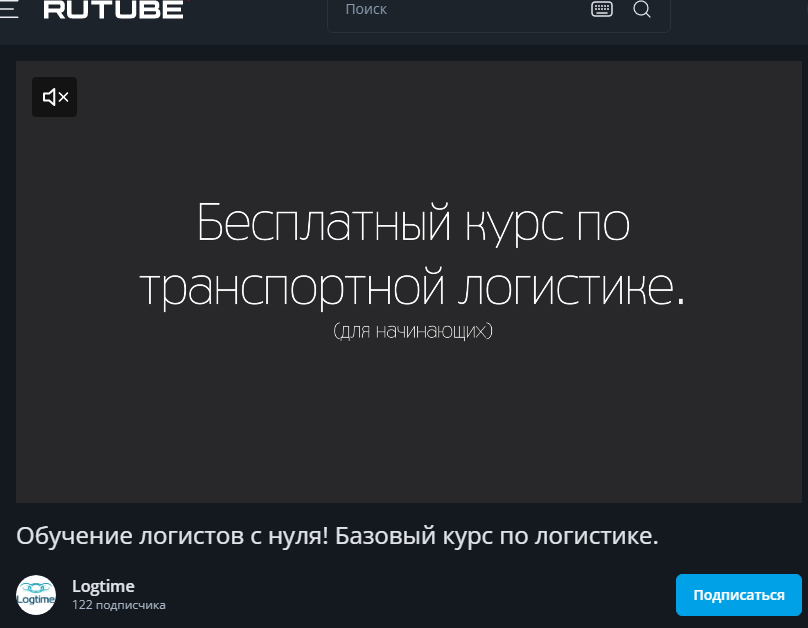
Task: Open the virtual keyboard icon
Action: [x=601, y=9]
